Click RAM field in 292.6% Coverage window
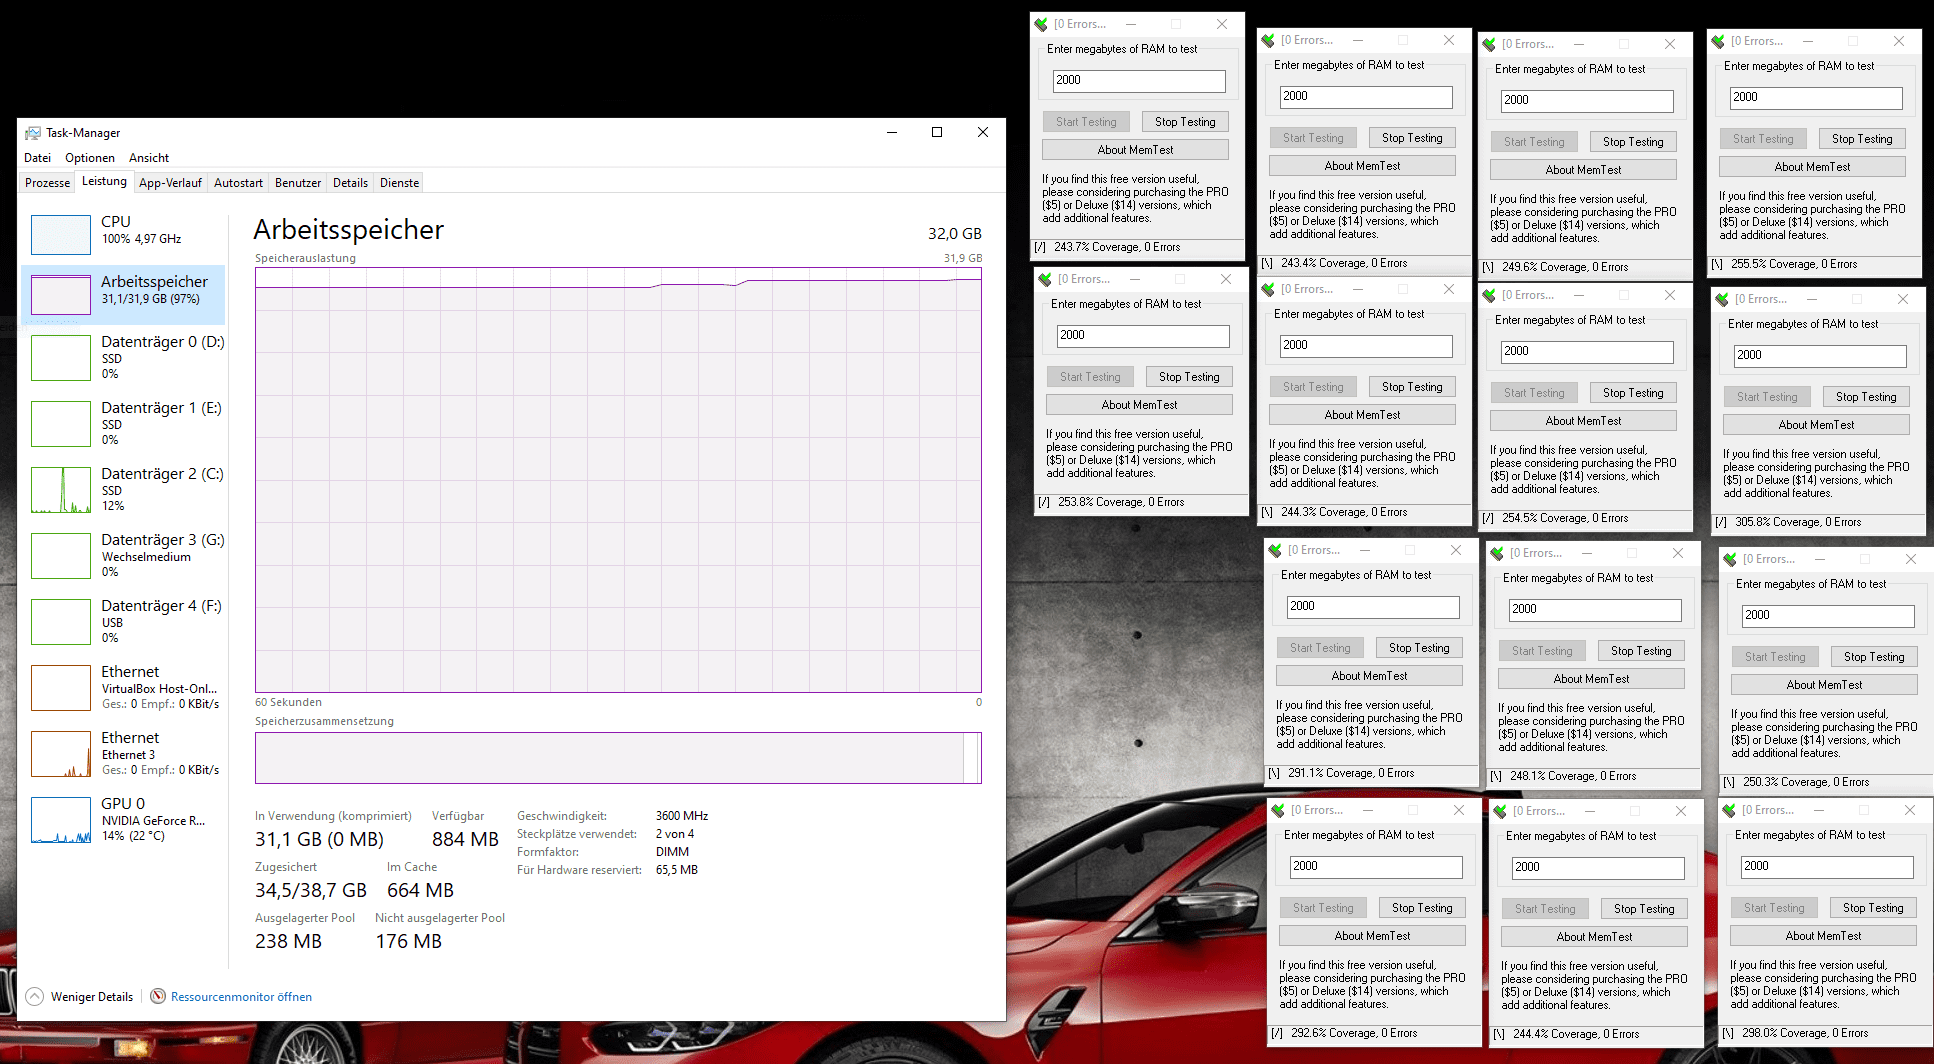 pos(1376,867)
